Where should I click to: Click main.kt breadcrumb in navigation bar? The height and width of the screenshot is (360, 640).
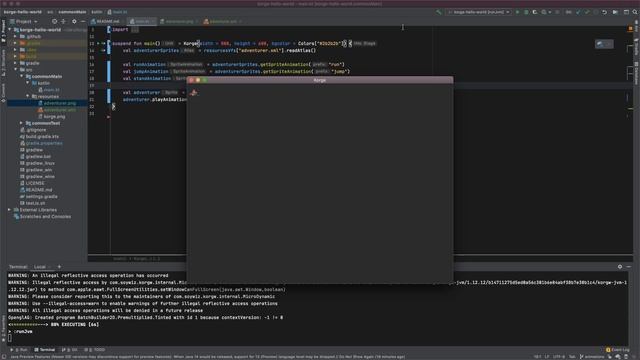click(118, 12)
